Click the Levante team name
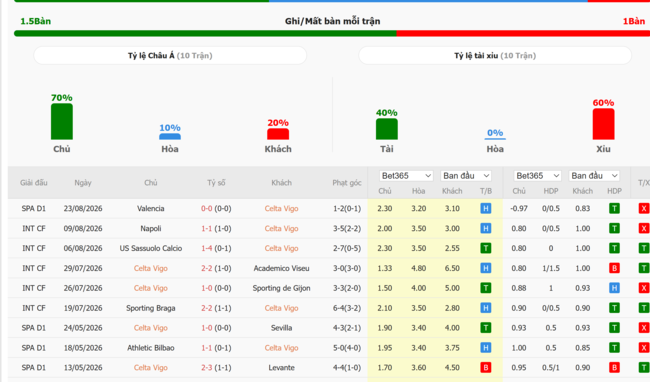The image size is (650, 382). (281, 367)
